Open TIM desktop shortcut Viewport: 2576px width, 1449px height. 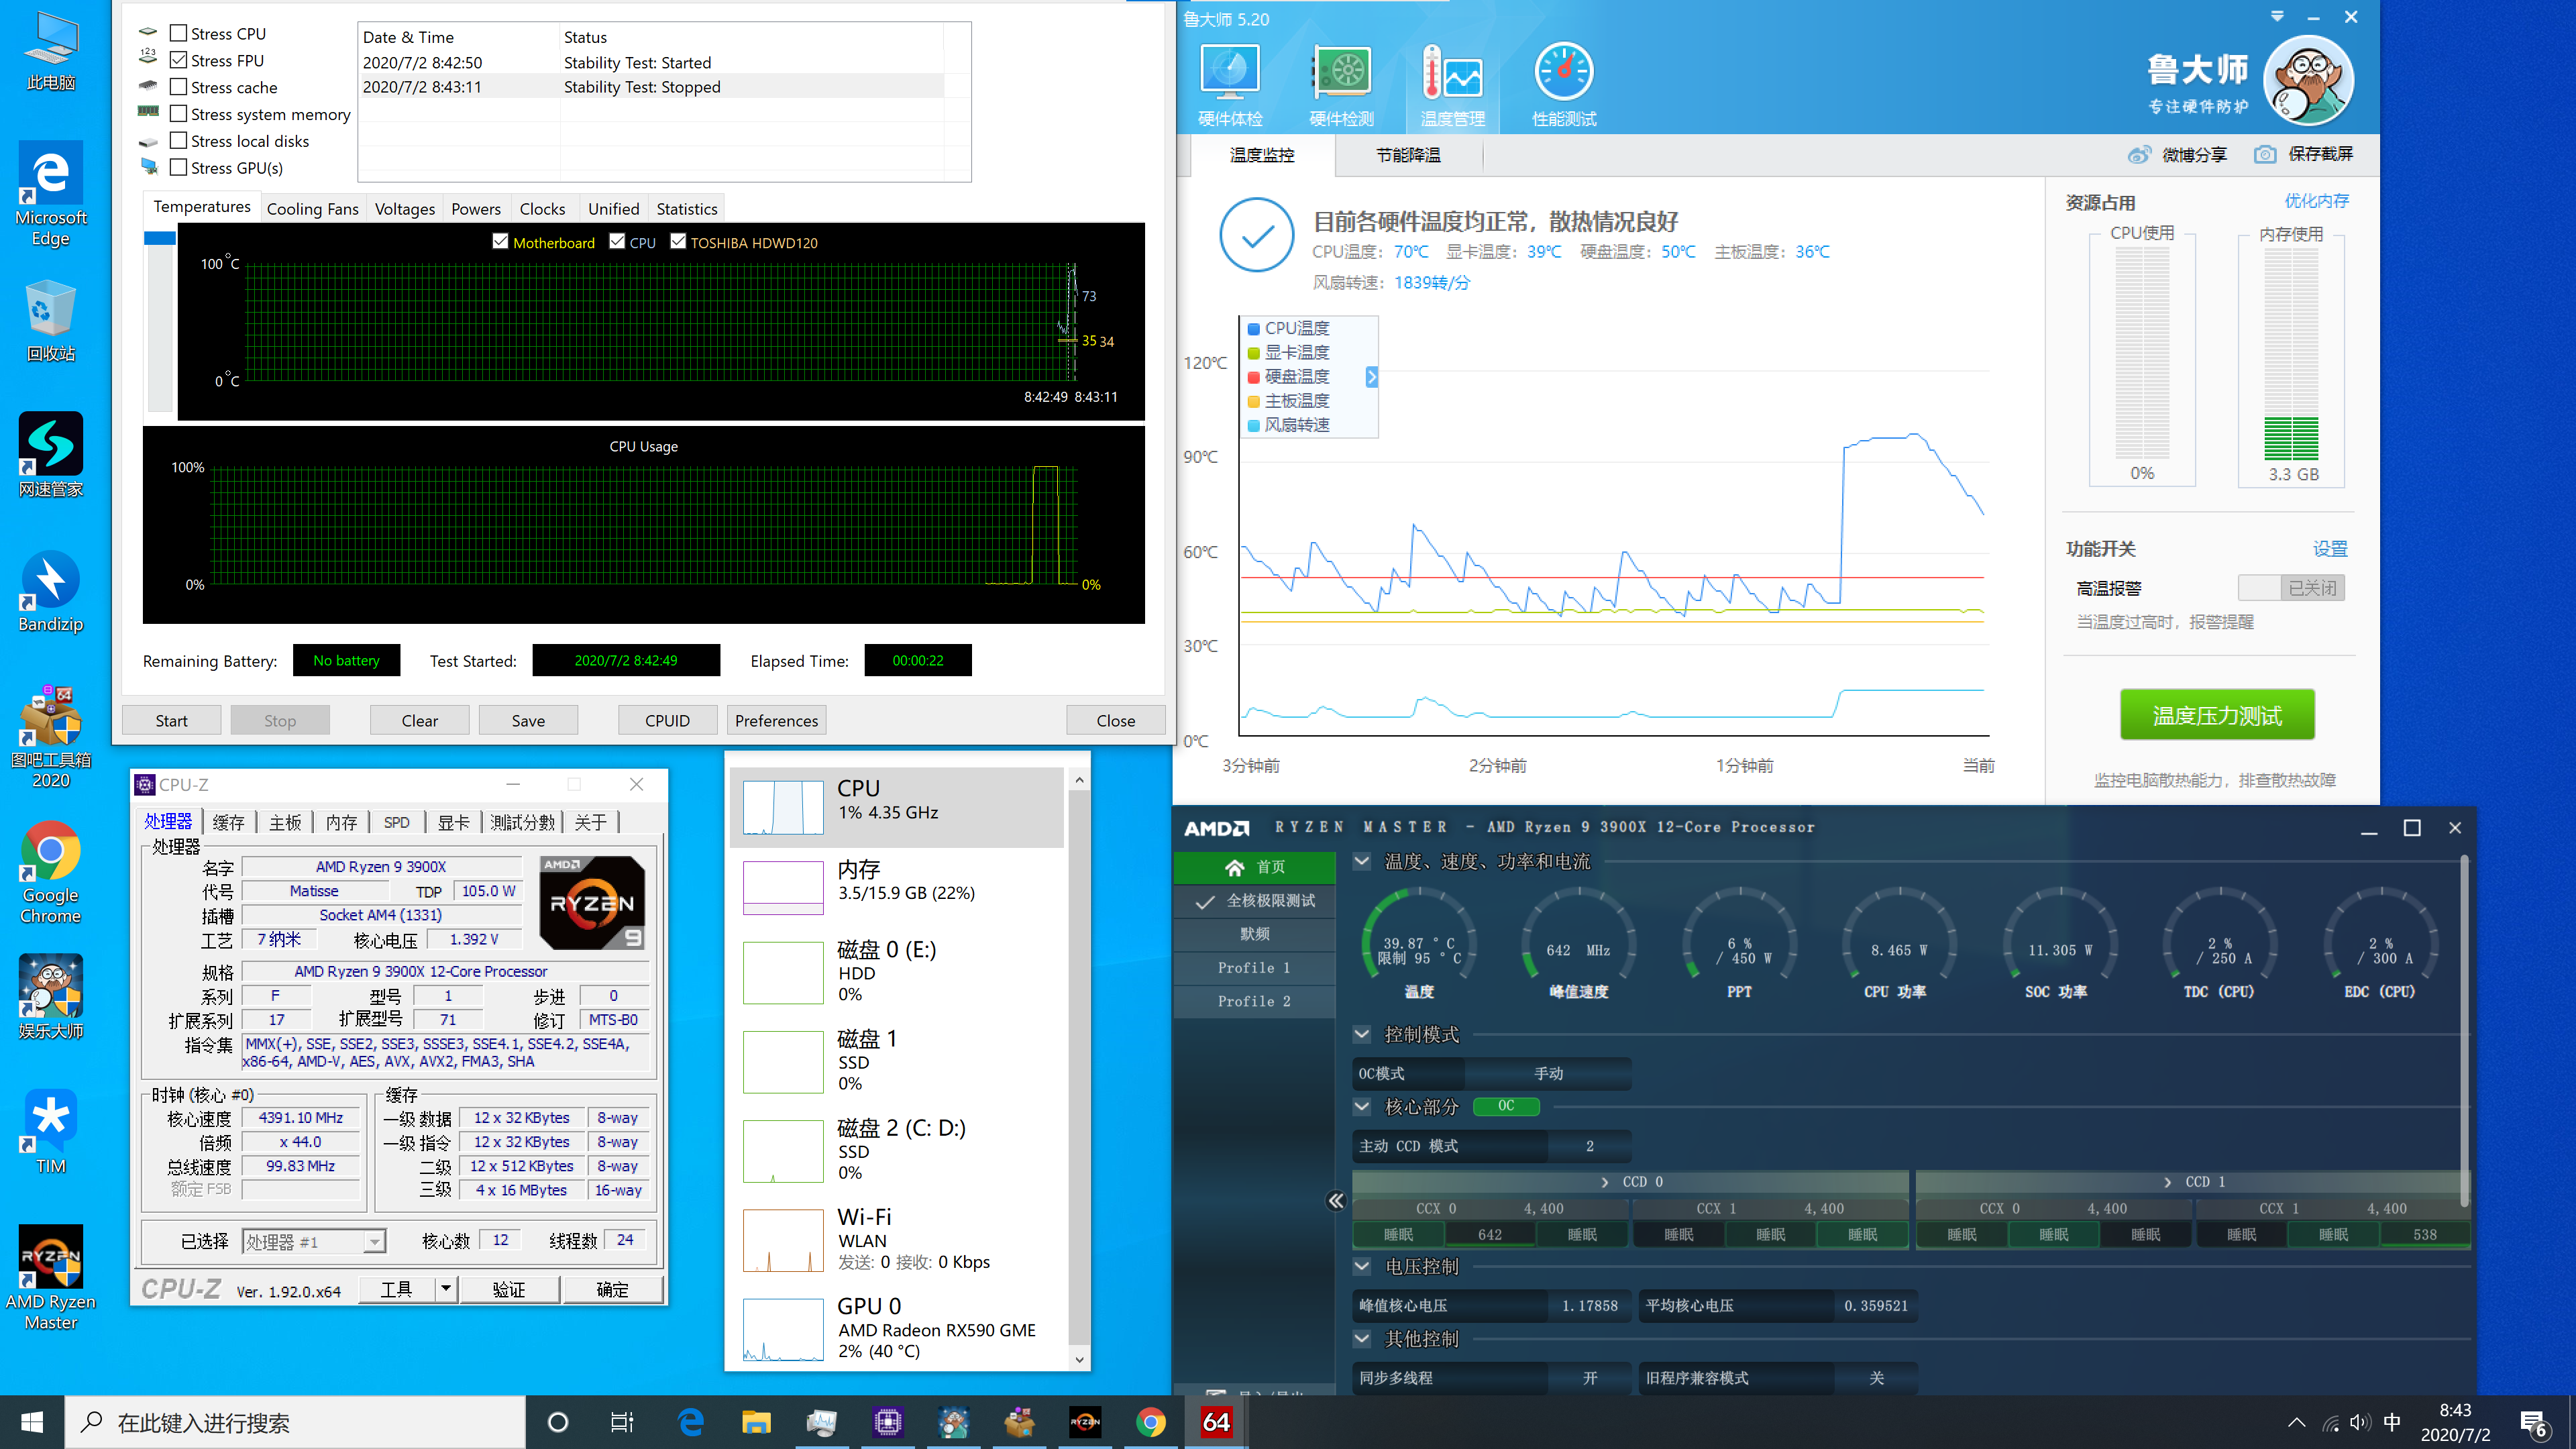point(51,1132)
